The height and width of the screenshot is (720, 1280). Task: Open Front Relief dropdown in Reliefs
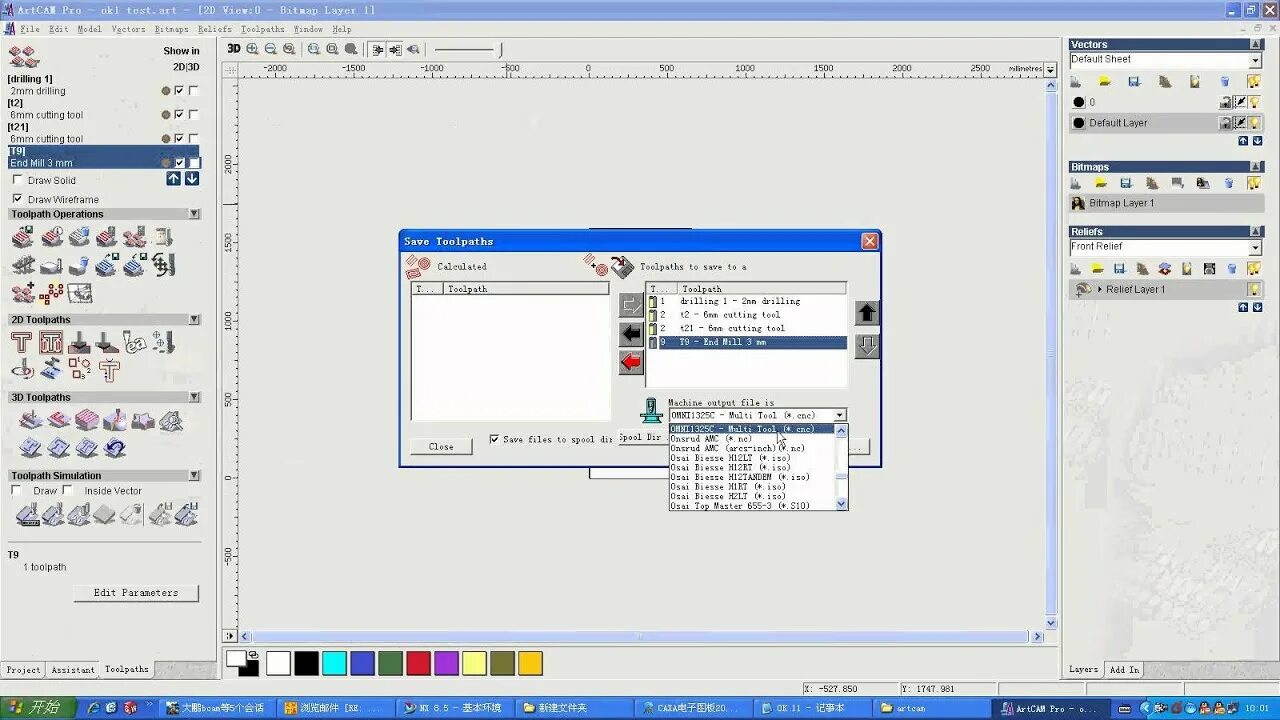1255,247
